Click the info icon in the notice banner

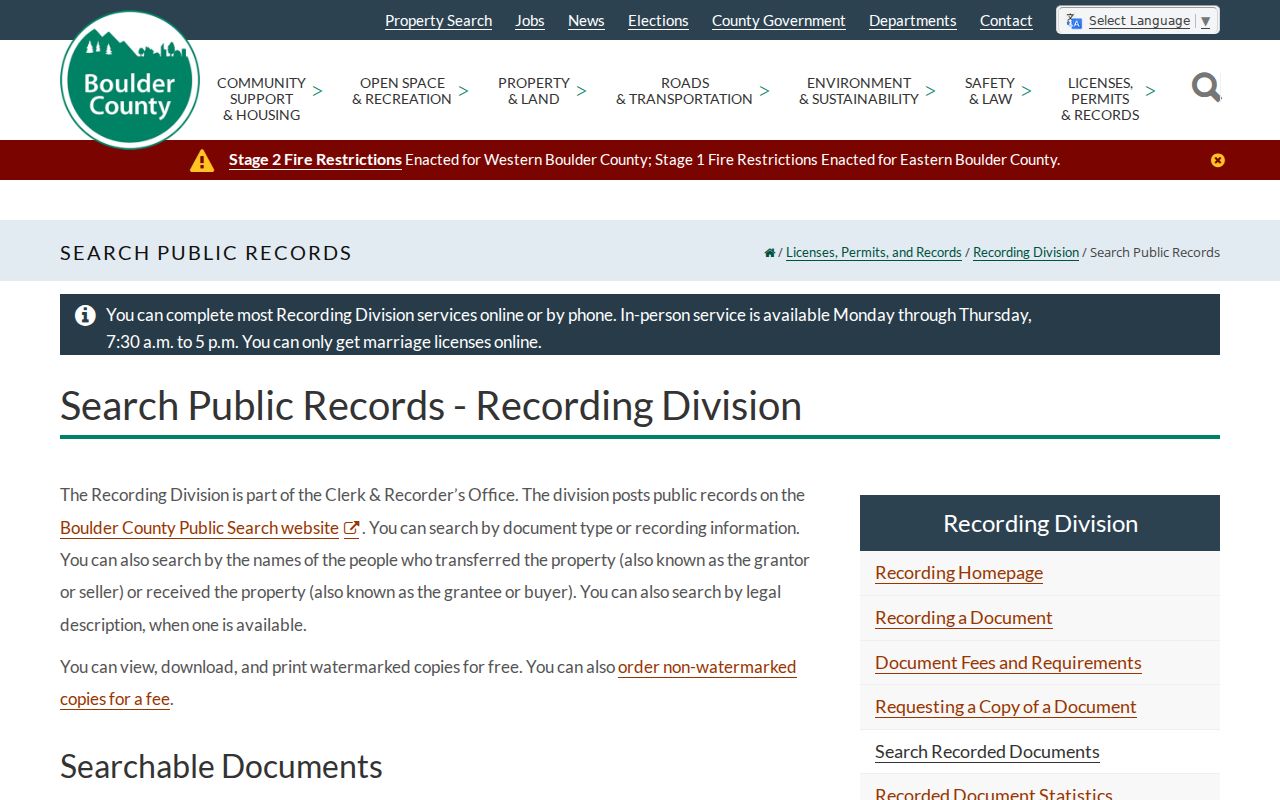point(85,315)
